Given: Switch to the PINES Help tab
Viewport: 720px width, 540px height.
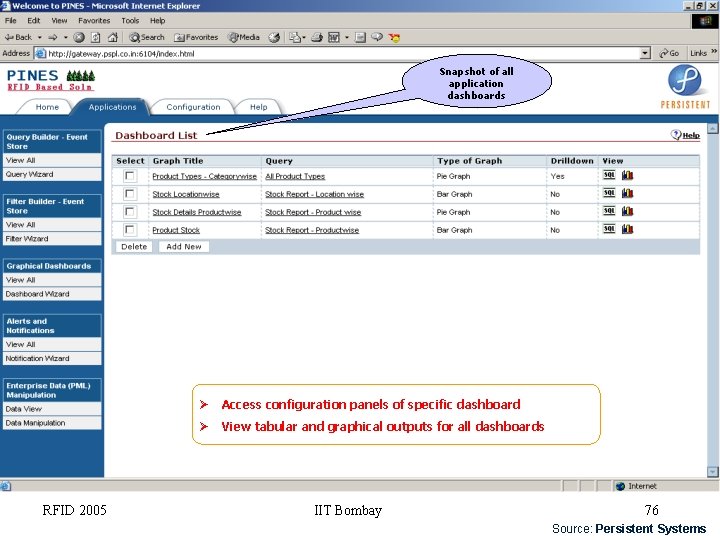Looking at the screenshot, I should 259,107.
